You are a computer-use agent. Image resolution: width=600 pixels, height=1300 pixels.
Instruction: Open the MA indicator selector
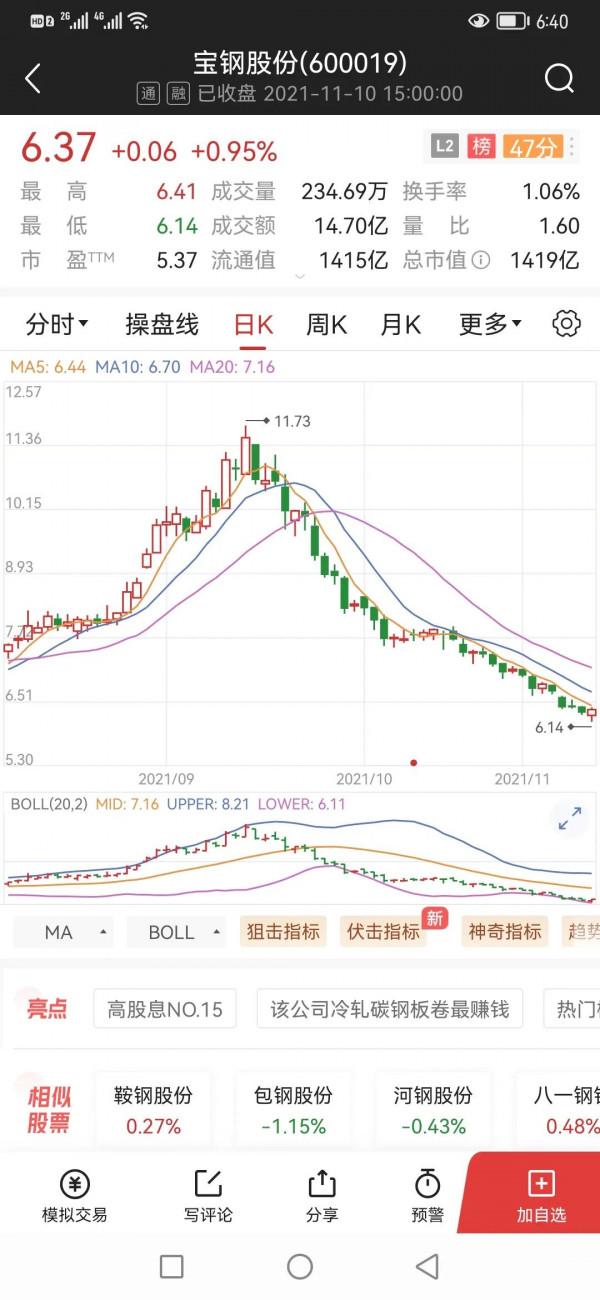pos(64,932)
